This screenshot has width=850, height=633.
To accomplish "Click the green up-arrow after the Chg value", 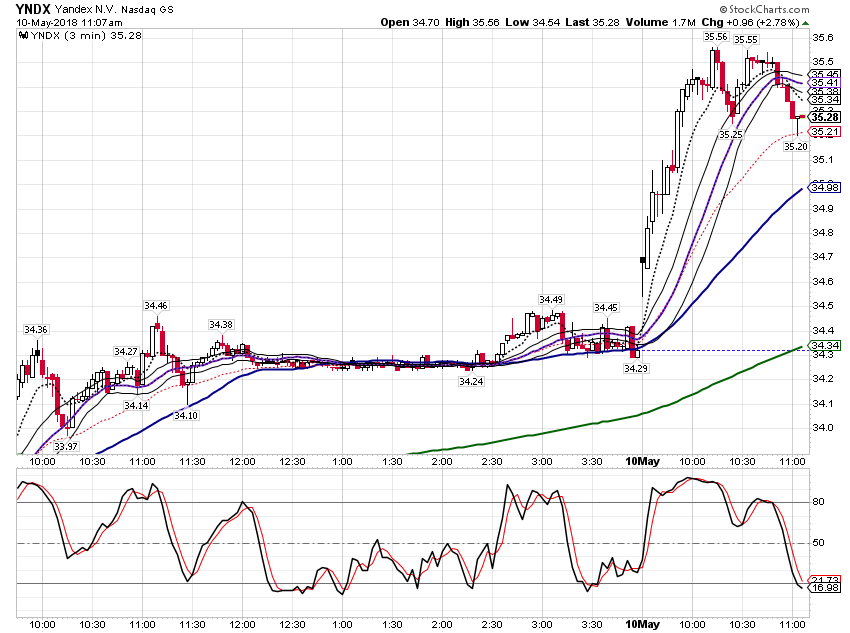I will 806,23.
